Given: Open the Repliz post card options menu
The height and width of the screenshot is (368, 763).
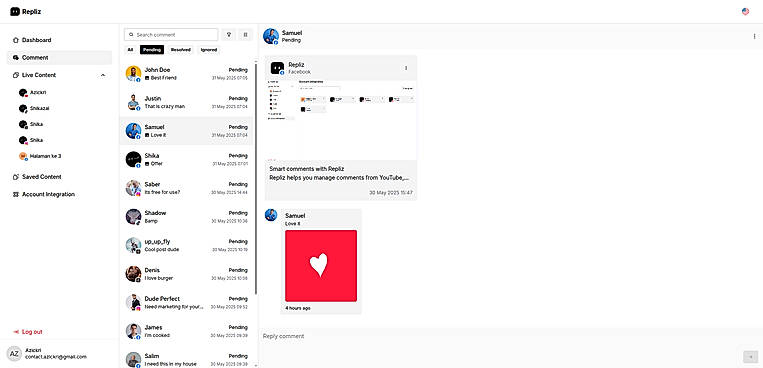Looking at the screenshot, I should pos(406,68).
